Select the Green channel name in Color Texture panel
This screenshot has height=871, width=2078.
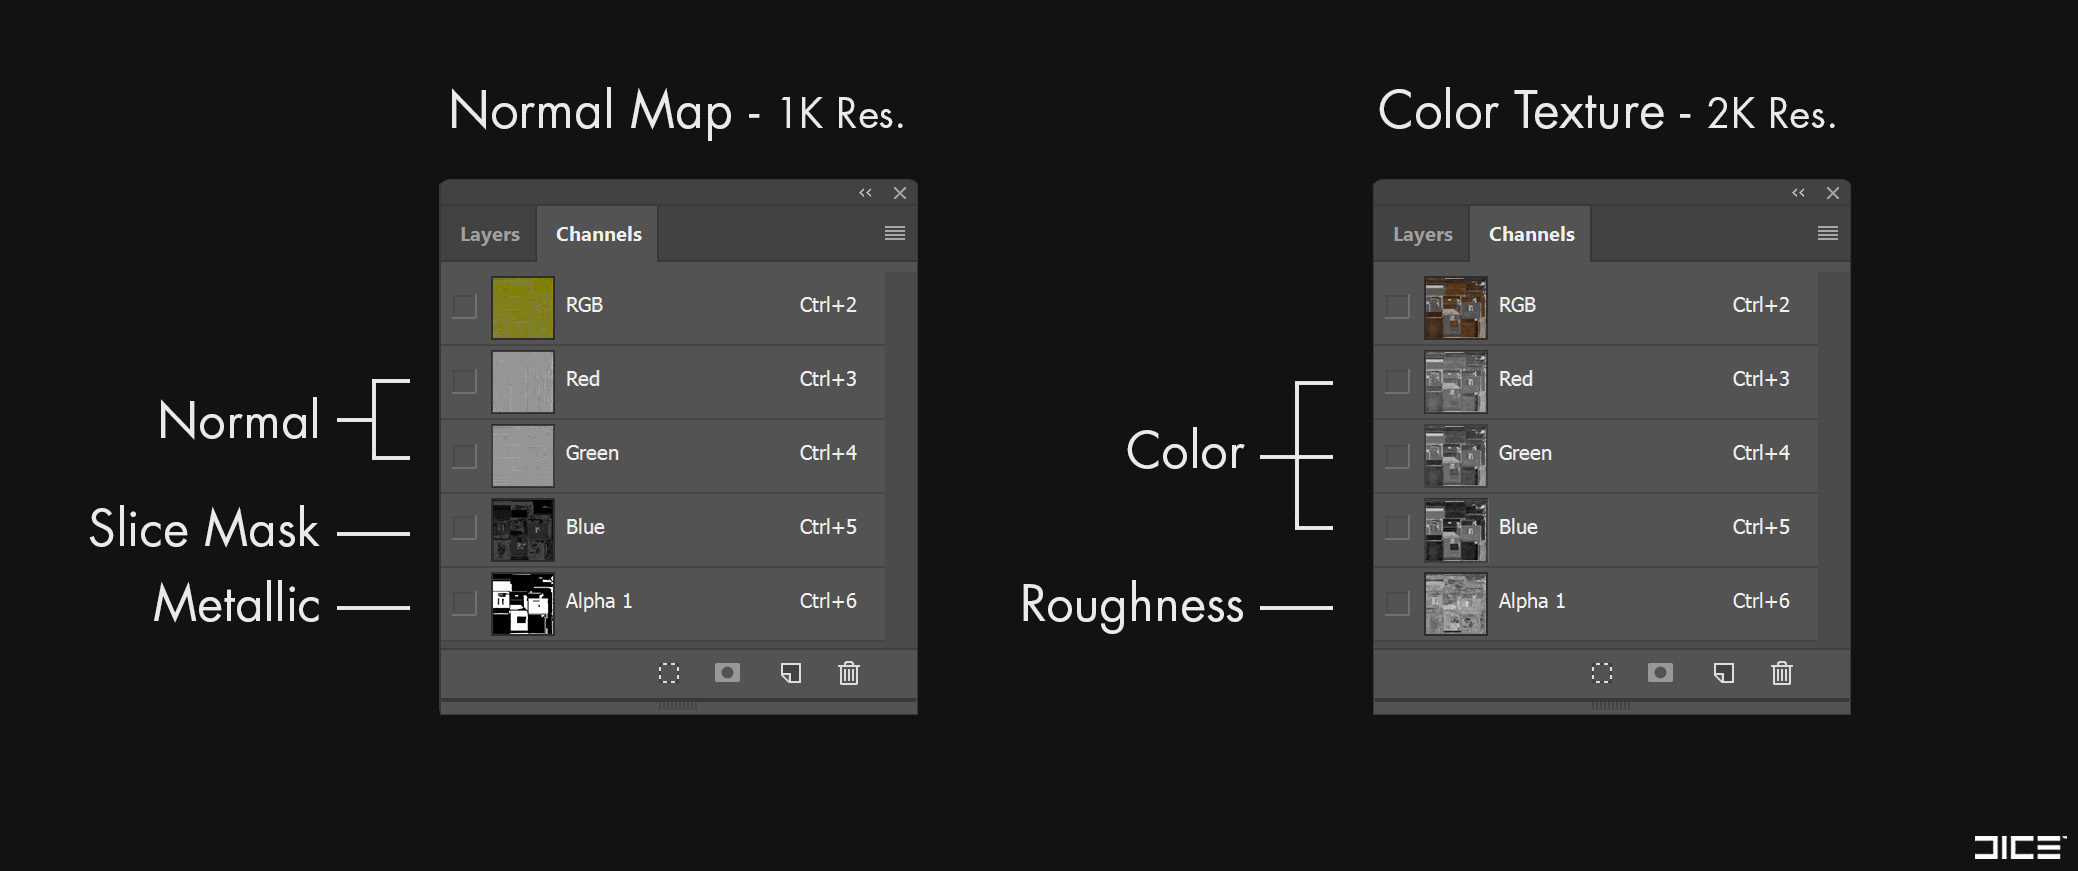click(1525, 453)
